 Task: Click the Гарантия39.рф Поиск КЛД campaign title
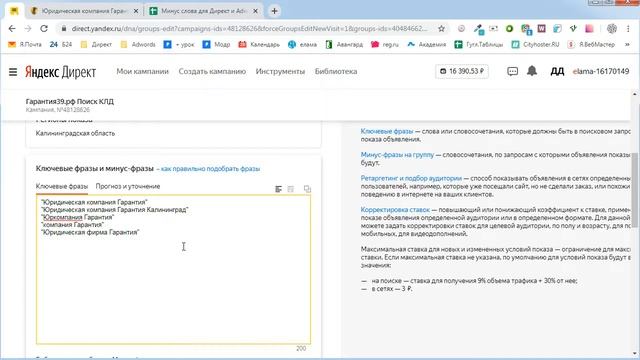coord(70,101)
